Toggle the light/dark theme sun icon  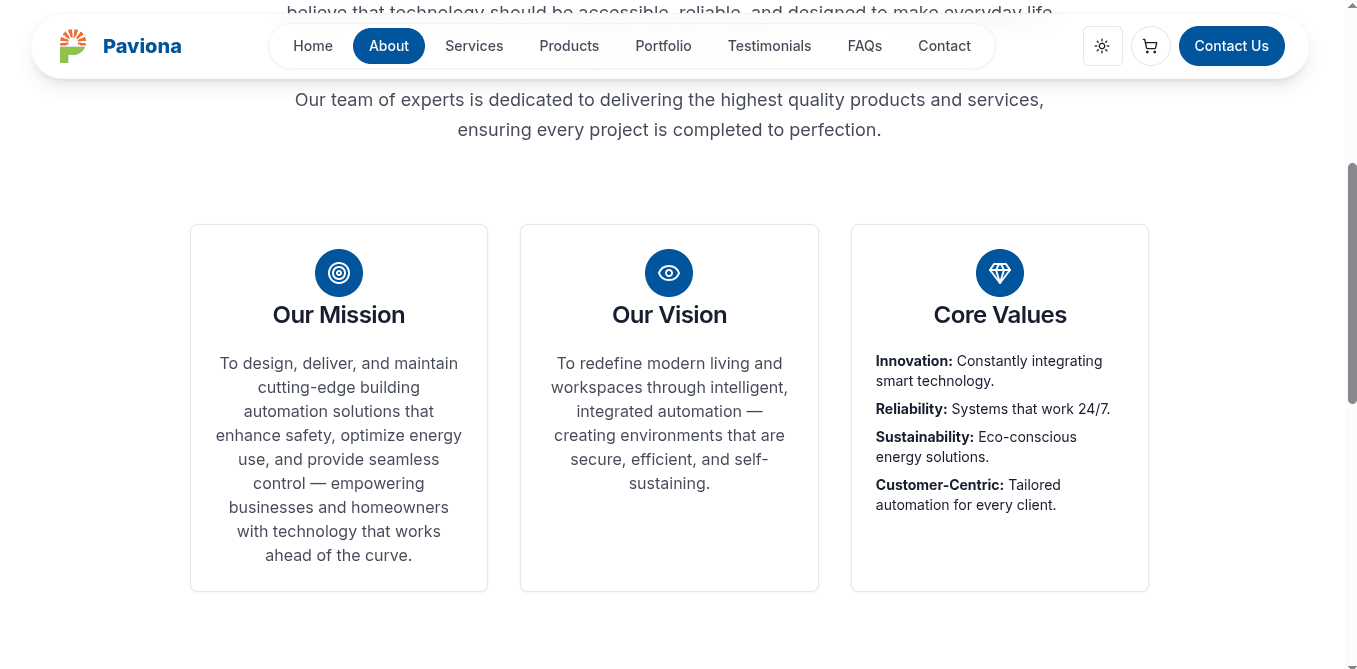(1102, 46)
